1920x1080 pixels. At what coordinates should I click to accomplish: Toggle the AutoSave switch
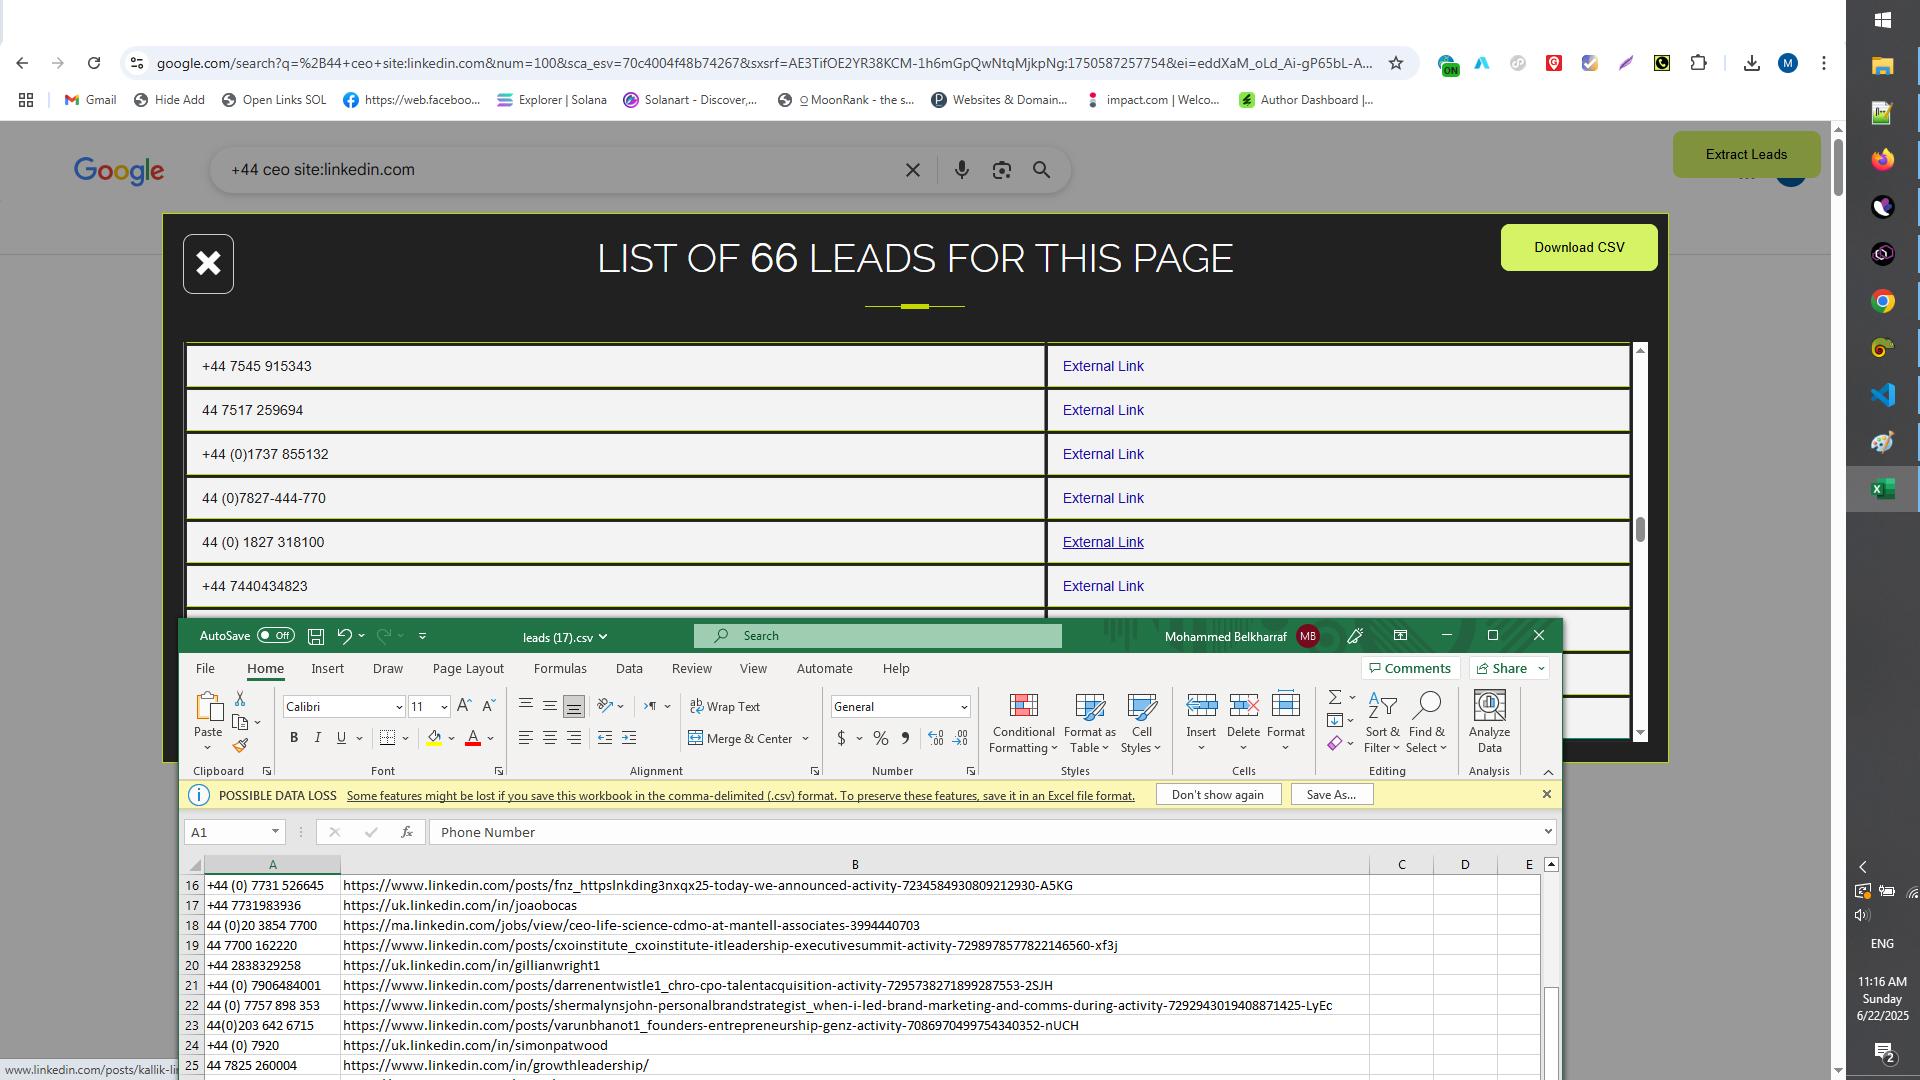tap(275, 636)
